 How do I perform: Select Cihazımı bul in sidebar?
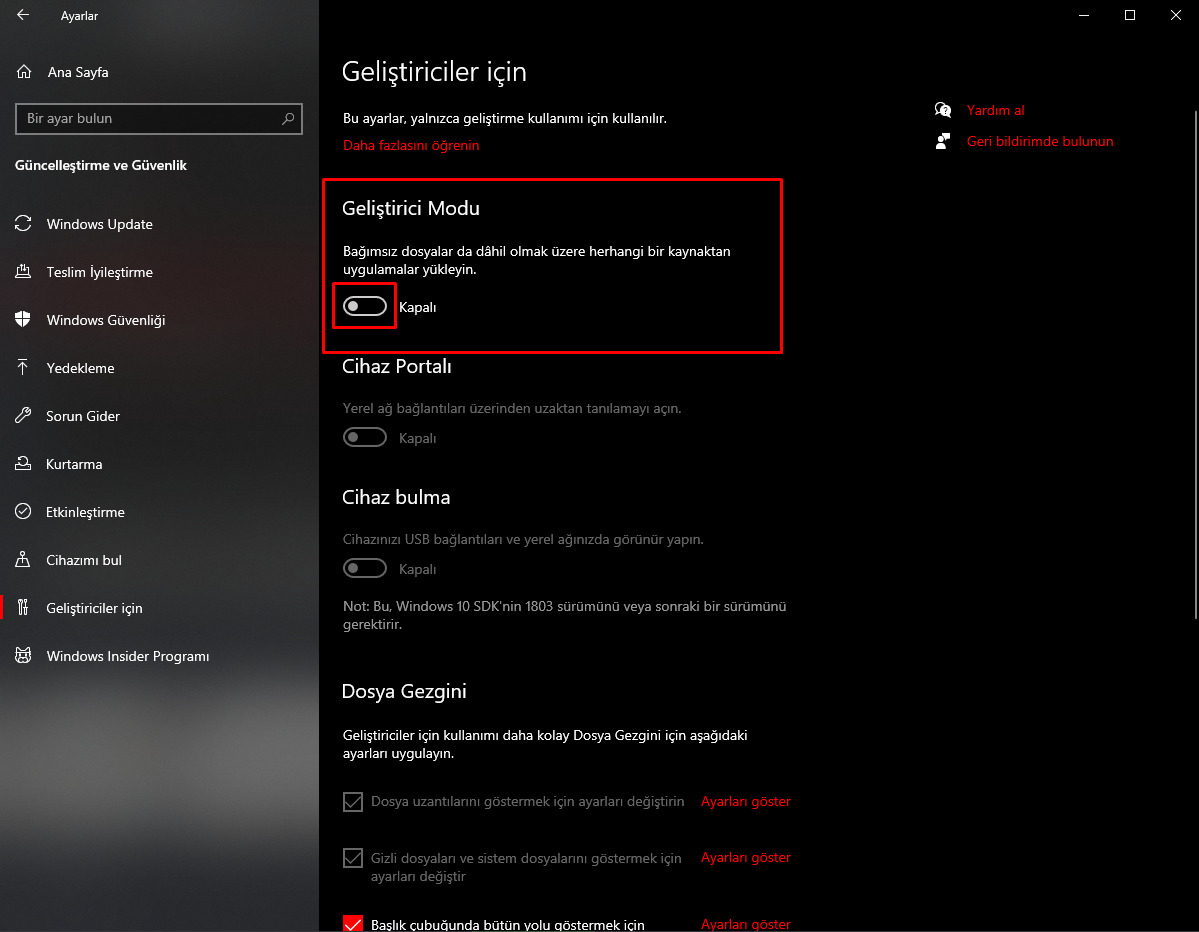tap(159, 560)
